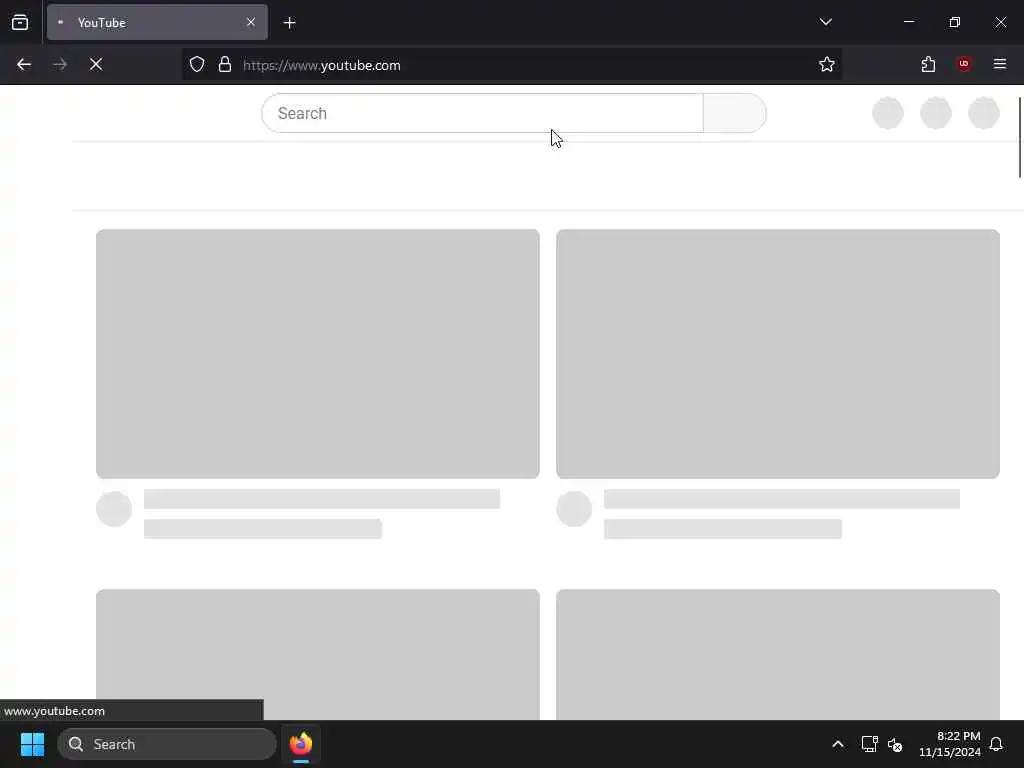Go back one page

tap(24, 64)
